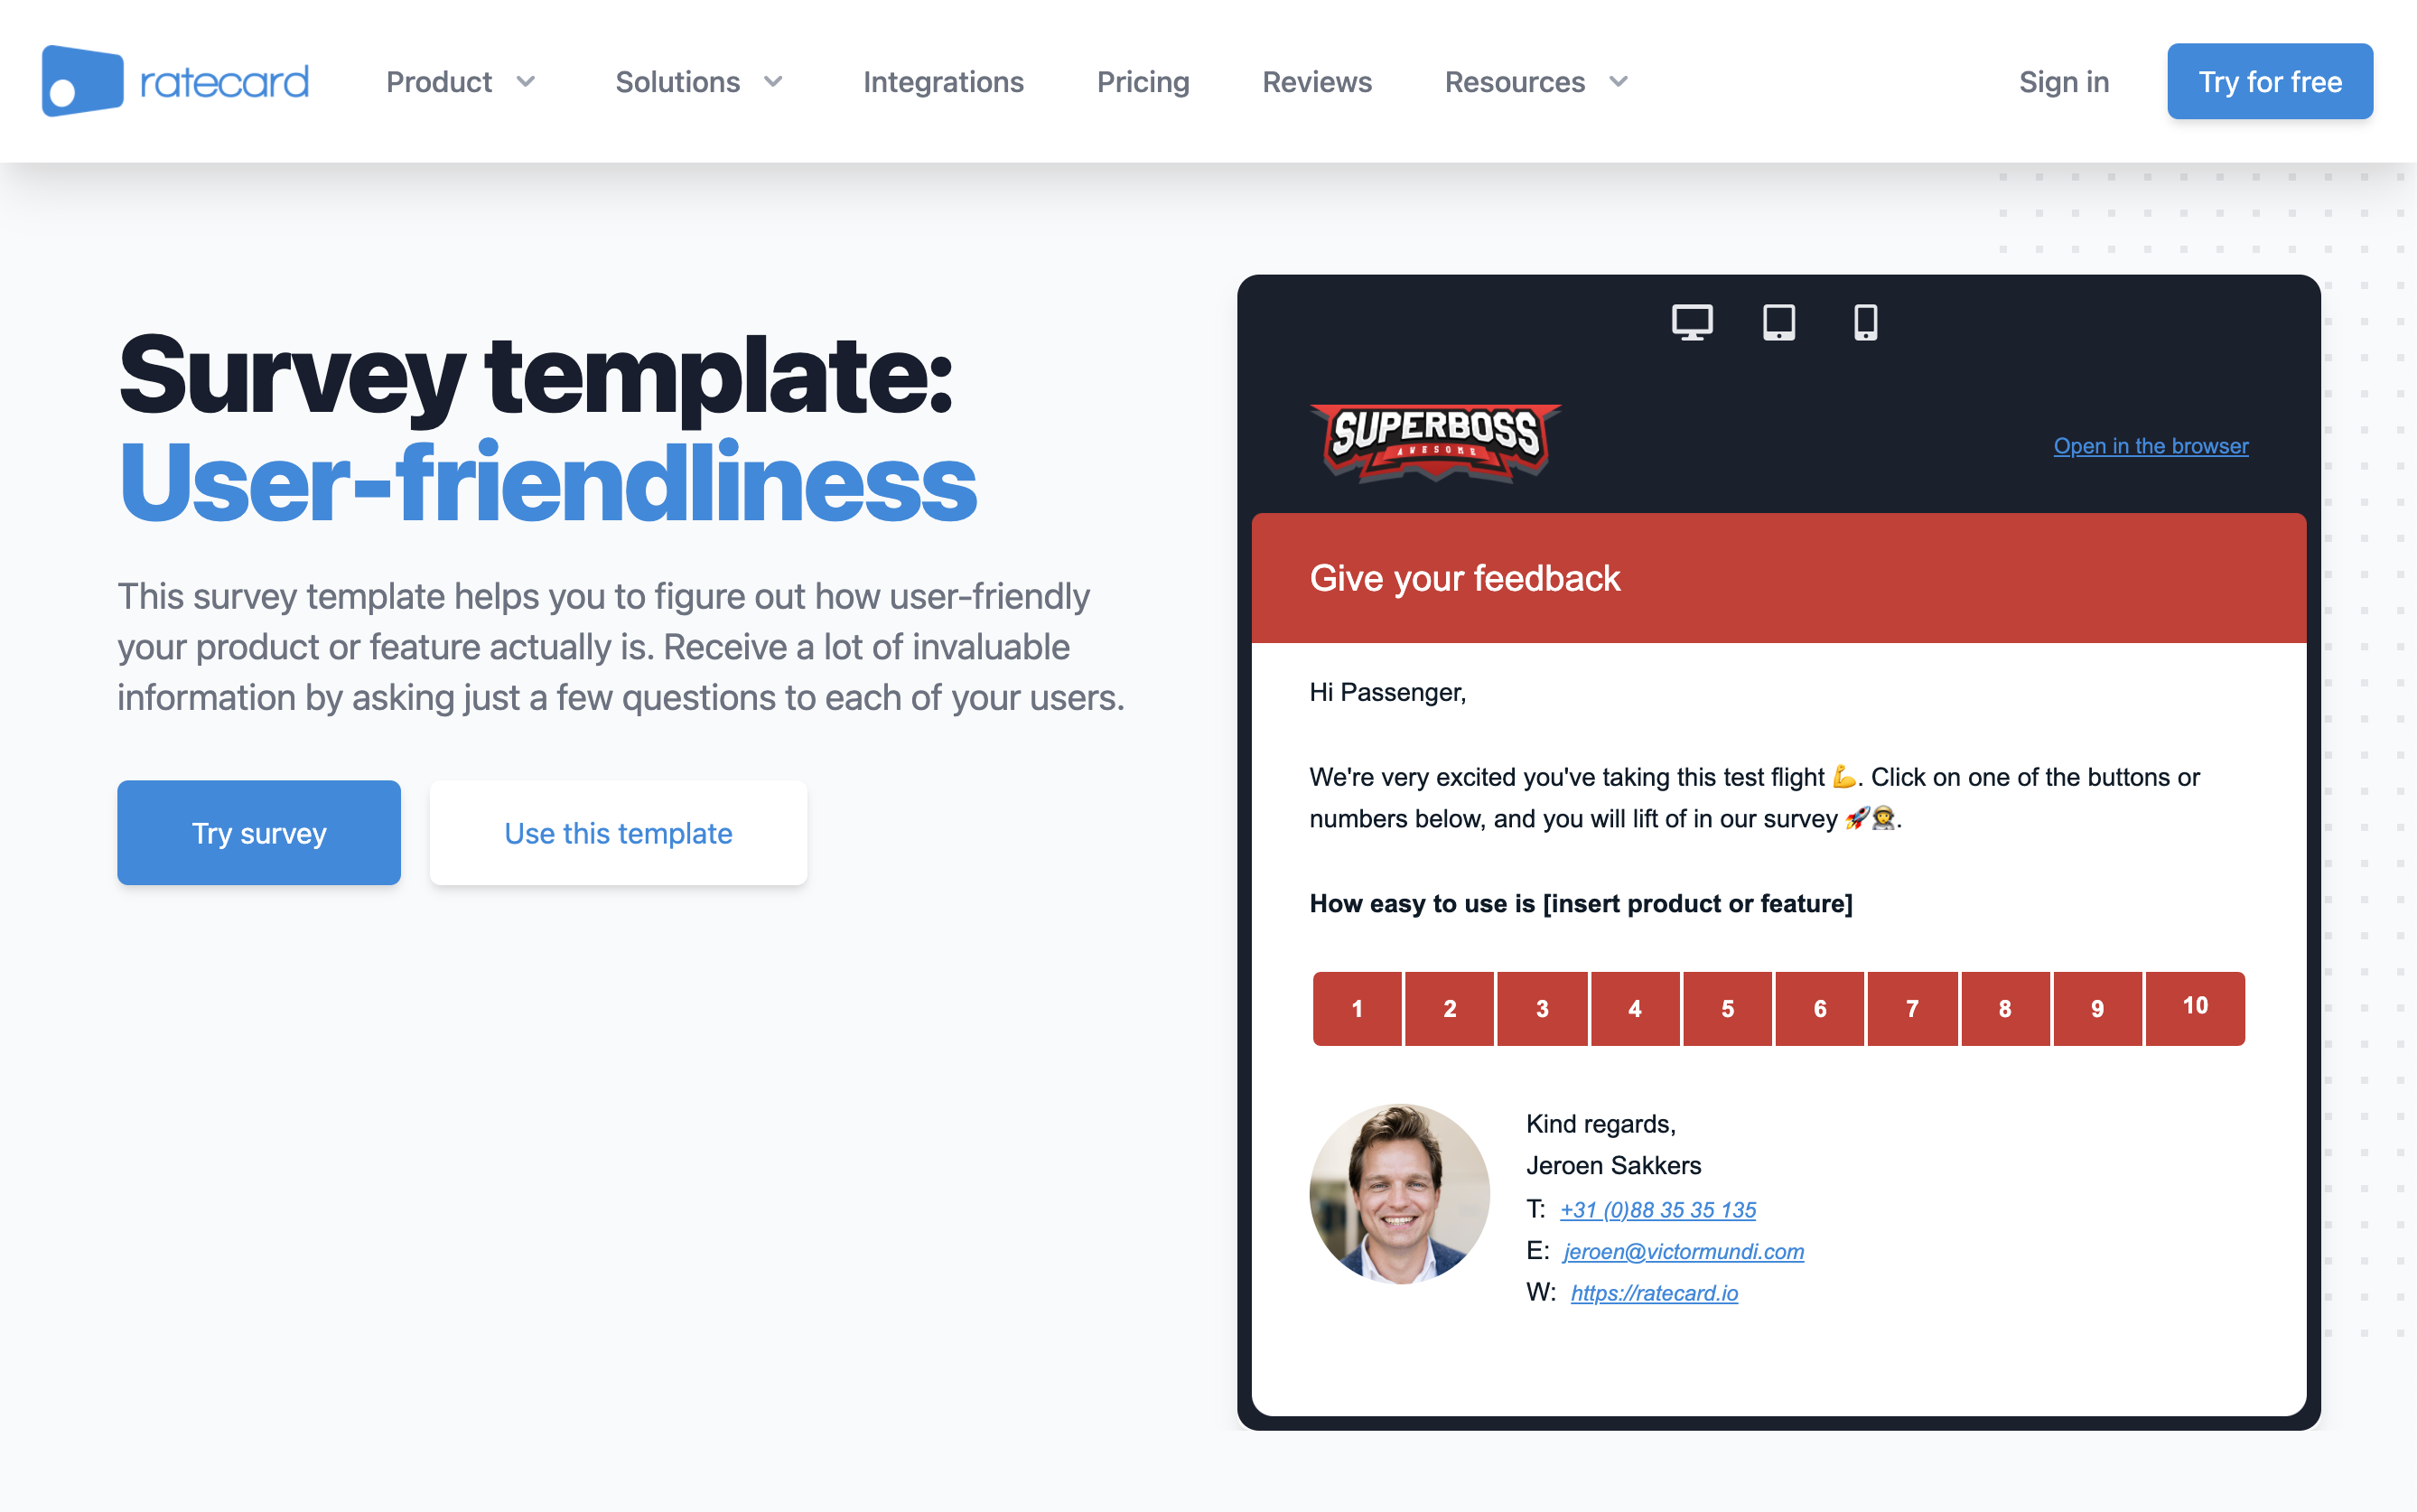The width and height of the screenshot is (2417, 1512).
Task: Click the desktop/monitor preview icon
Action: point(1691,319)
